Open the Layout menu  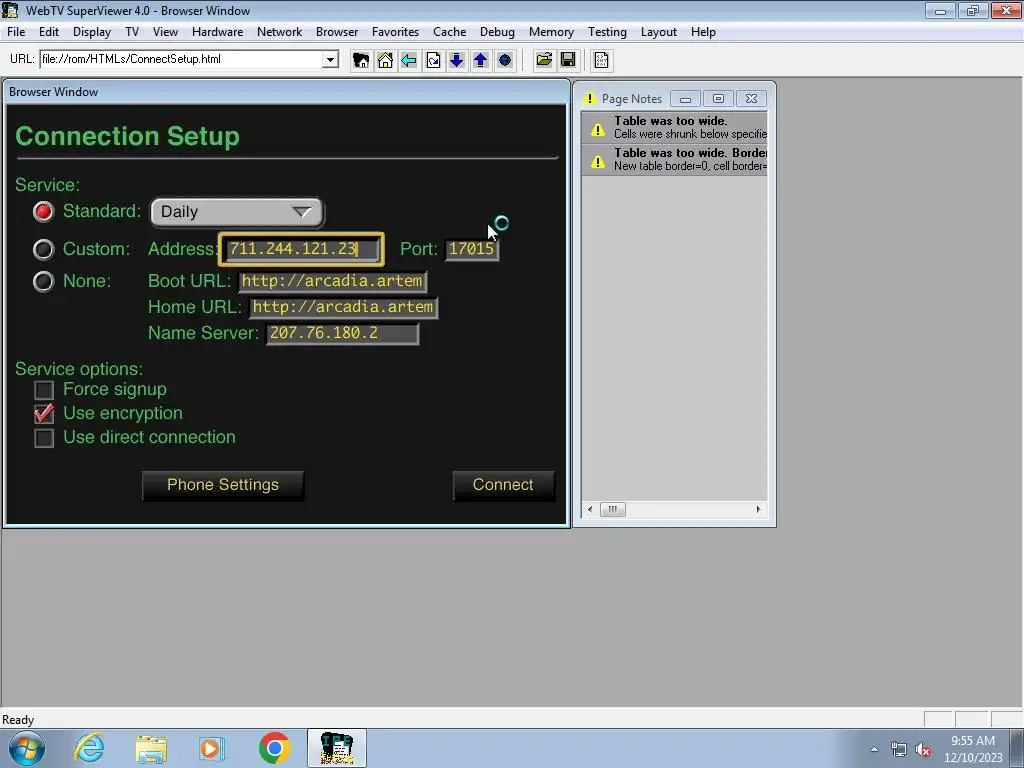tap(658, 32)
